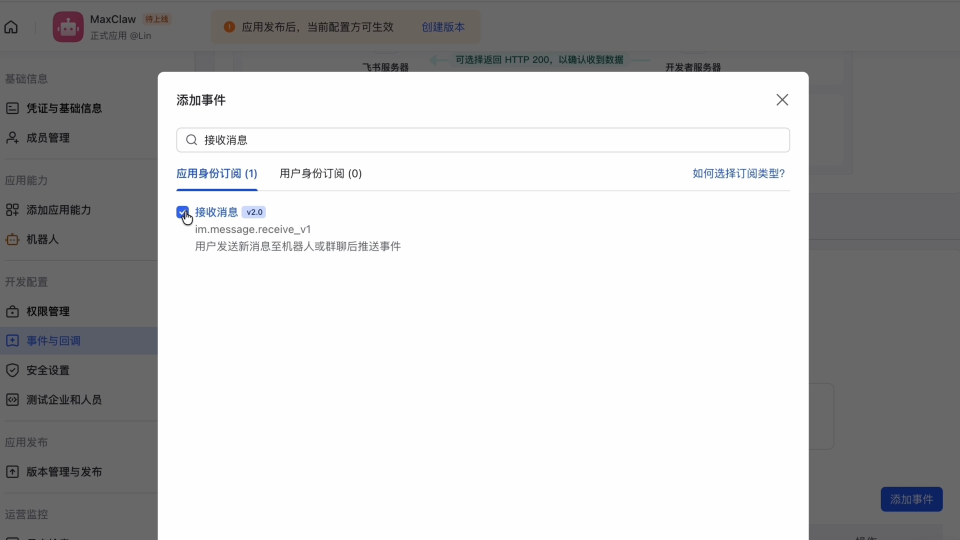Click the 应用发布 section heading
960x540 pixels.
tap(26, 443)
